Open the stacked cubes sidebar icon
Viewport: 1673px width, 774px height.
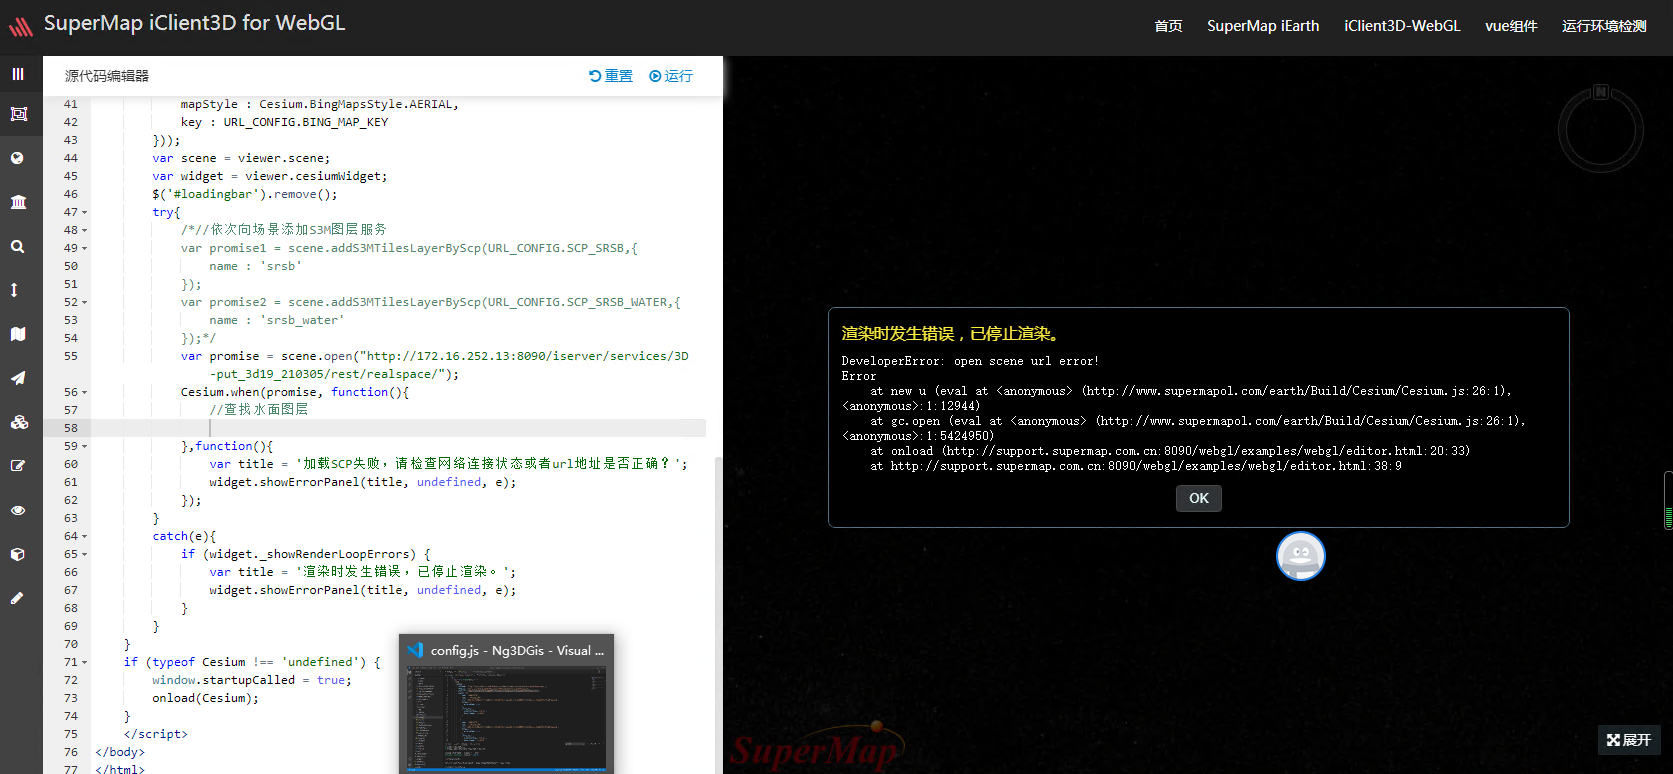pos(19,422)
